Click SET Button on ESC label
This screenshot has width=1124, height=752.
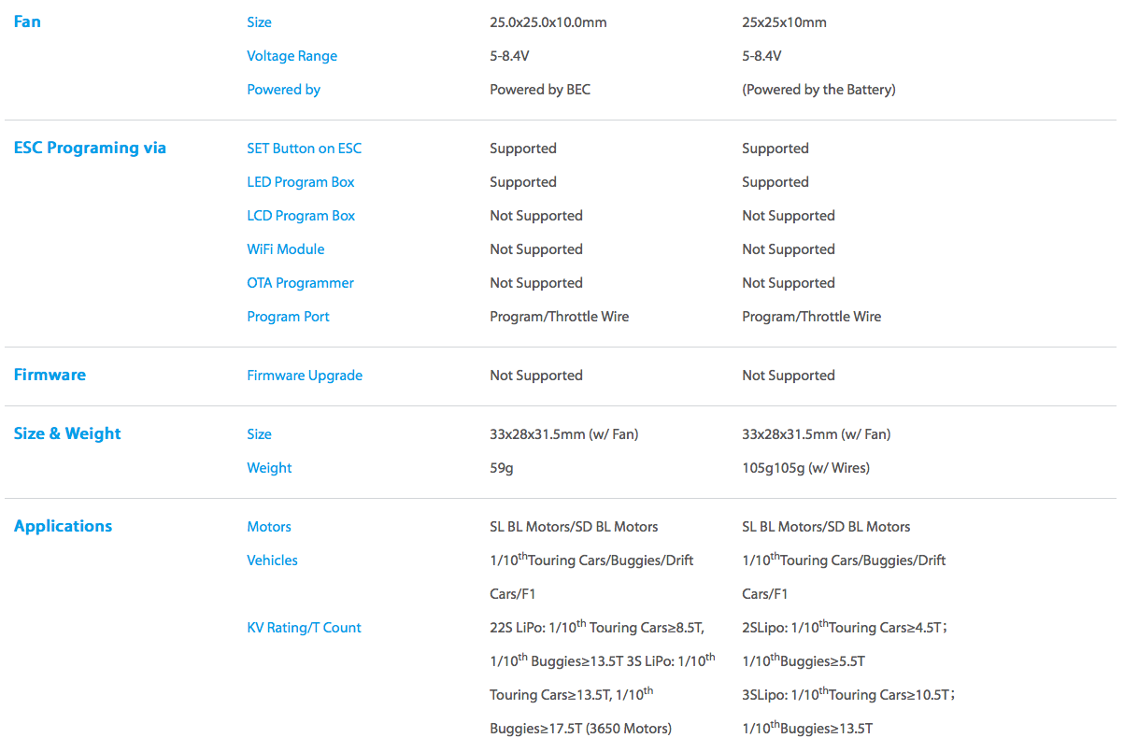point(304,148)
